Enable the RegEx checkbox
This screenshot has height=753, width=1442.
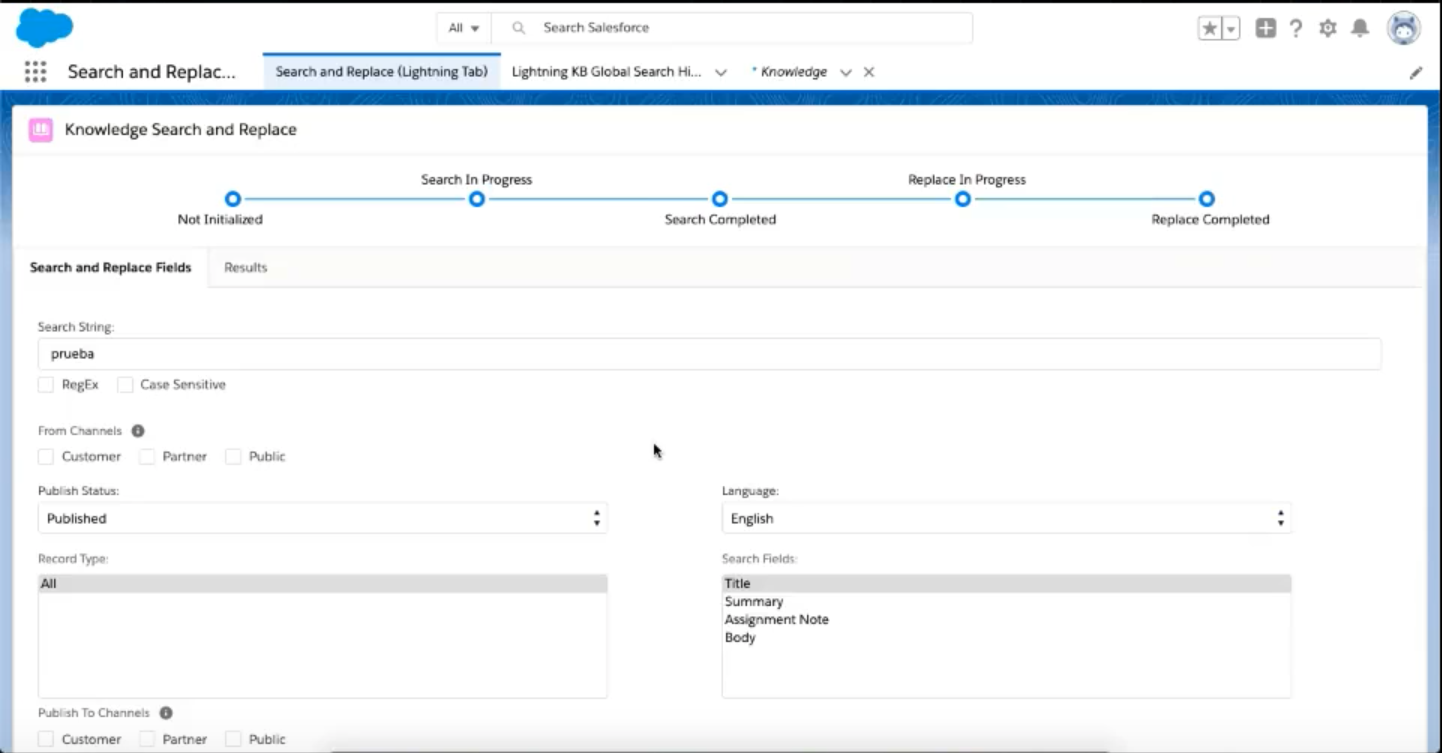[46, 385]
